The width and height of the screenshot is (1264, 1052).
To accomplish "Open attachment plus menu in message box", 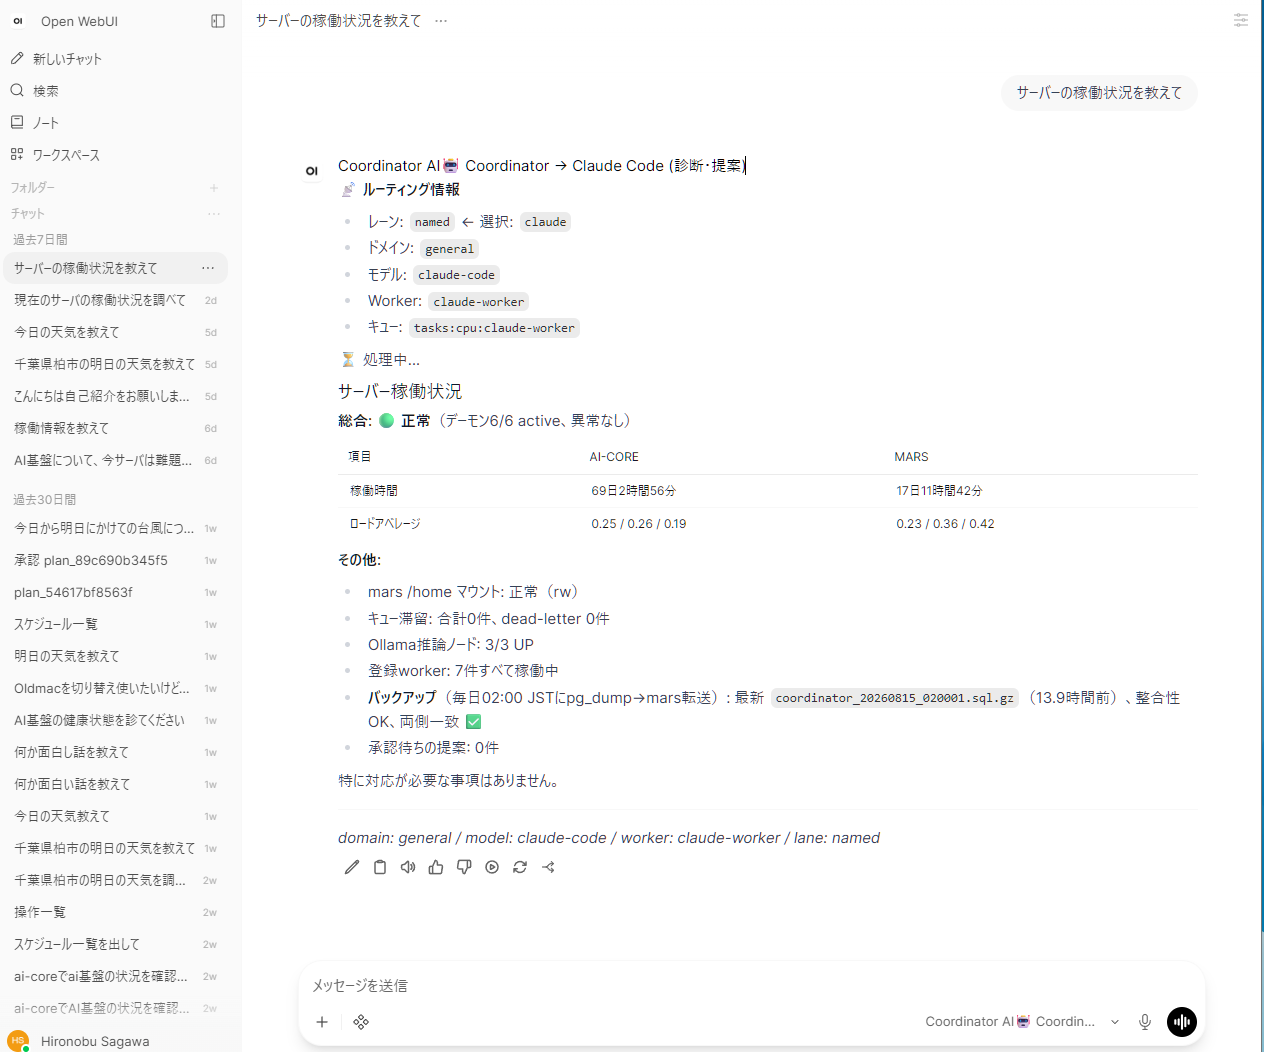I will pos(322,1022).
